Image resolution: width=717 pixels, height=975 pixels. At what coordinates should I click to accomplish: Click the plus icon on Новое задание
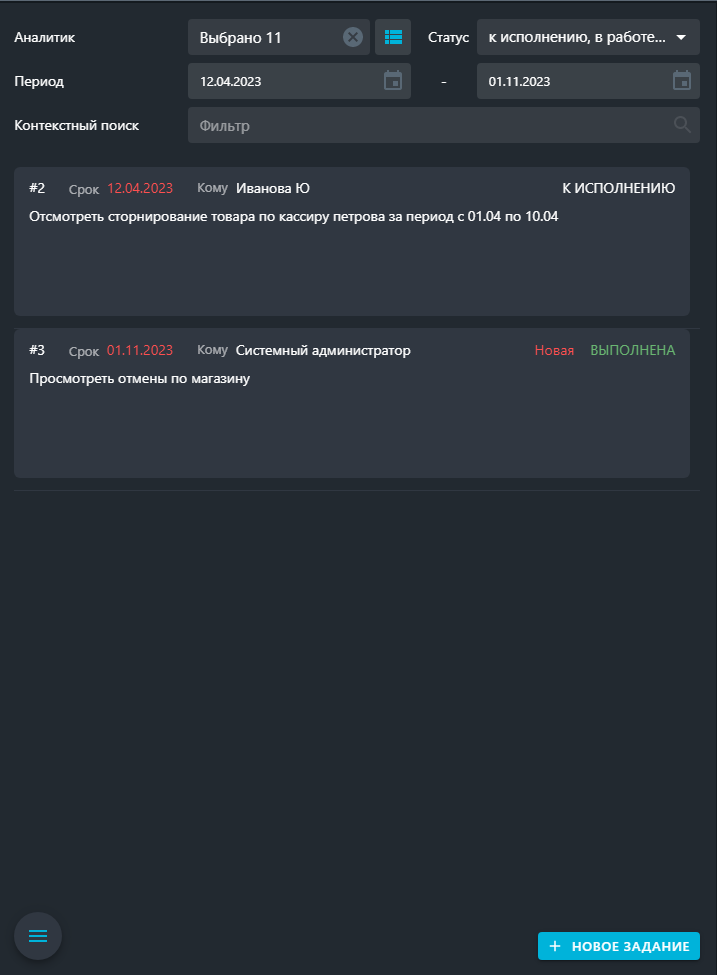coord(555,946)
